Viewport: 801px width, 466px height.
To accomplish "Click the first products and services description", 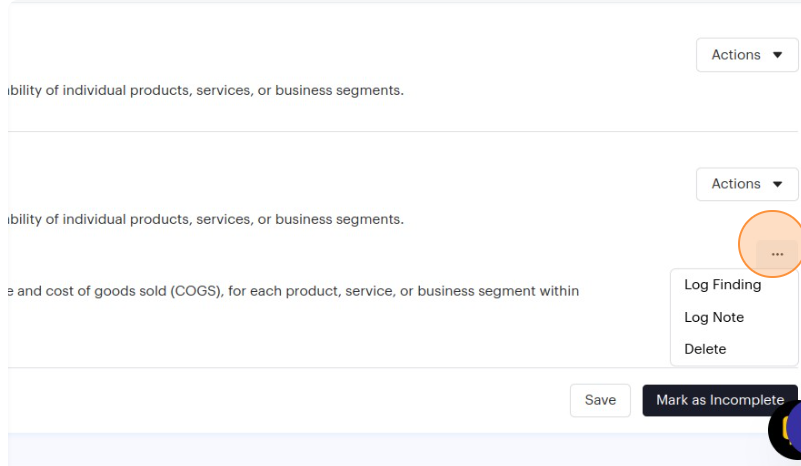I will coord(206,90).
